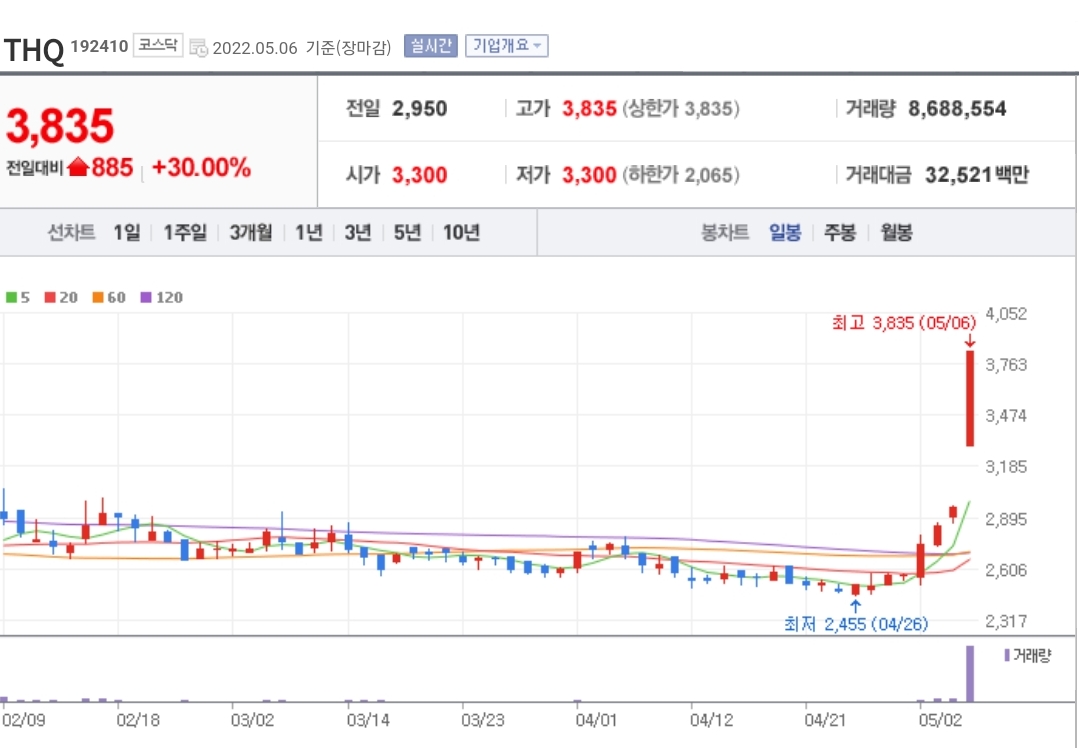Click the calendar icon beside 2022.05.06
This screenshot has width=1079, height=748.
click(x=198, y=47)
